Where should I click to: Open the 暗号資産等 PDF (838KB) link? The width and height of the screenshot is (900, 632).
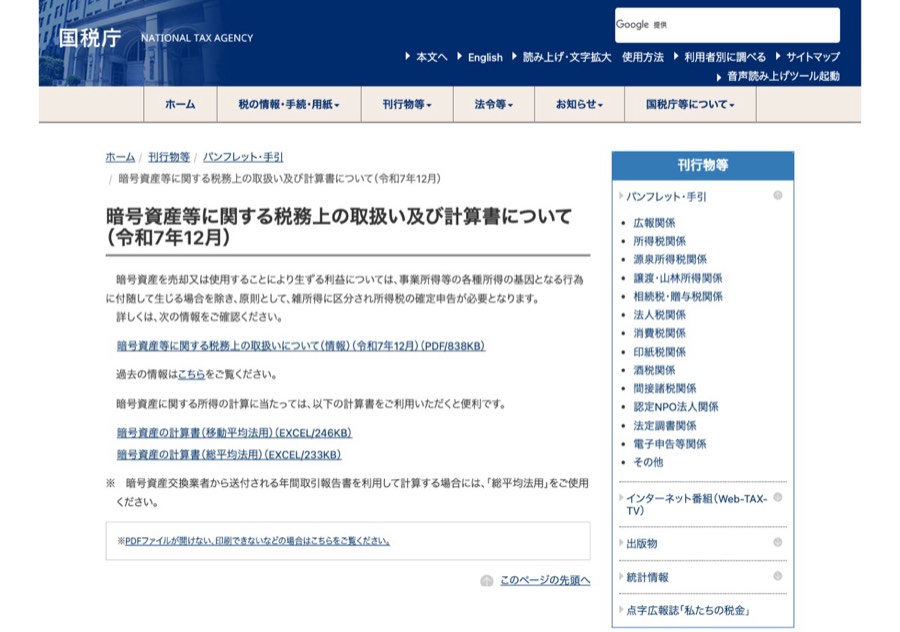[x=301, y=346]
